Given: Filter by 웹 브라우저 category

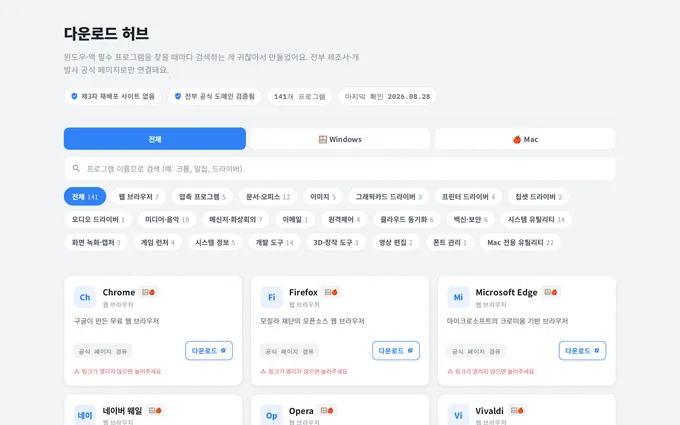Looking at the screenshot, I should (x=138, y=196).
